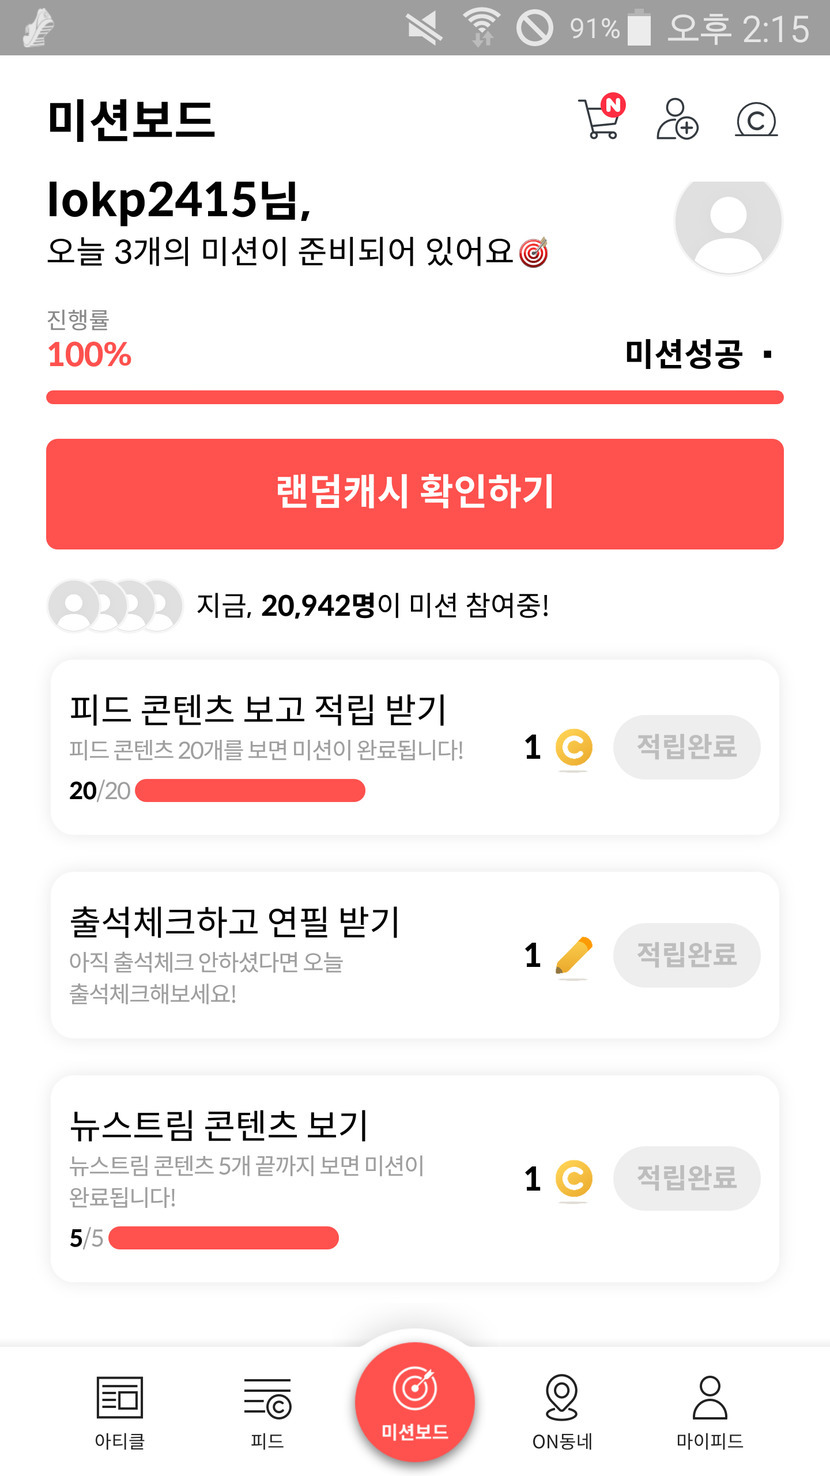Screen dimensions: 830x1476
Task: Tap the 적립완료 button for attendance check mission
Action: pyautogui.click(x=687, y=955)
